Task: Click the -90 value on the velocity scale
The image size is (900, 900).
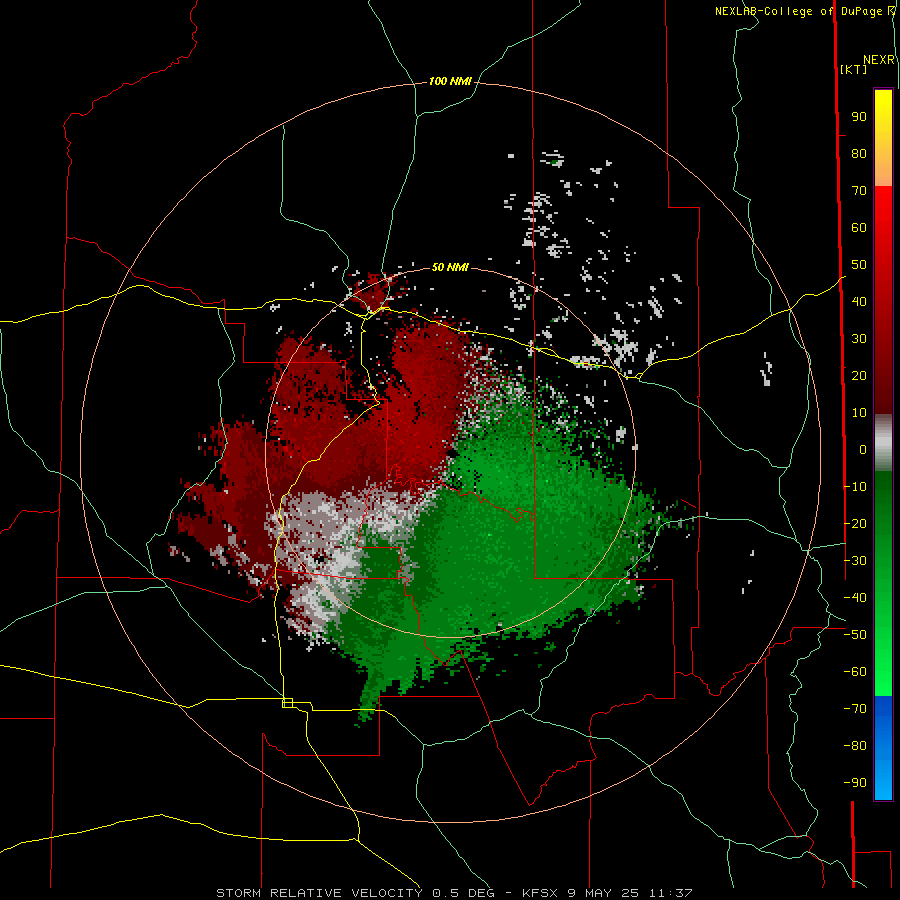Action: 855,783
